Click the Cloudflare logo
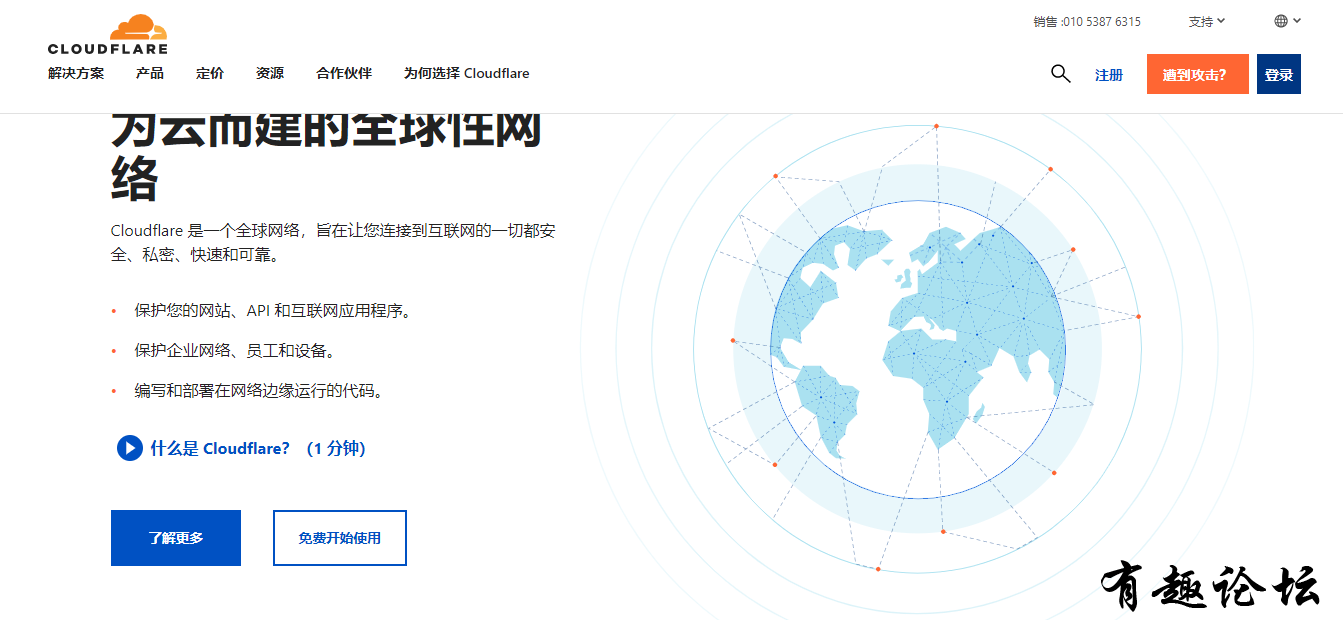Image resolution: width=1343 pixels, height=620 pixels. pos(108,34)
